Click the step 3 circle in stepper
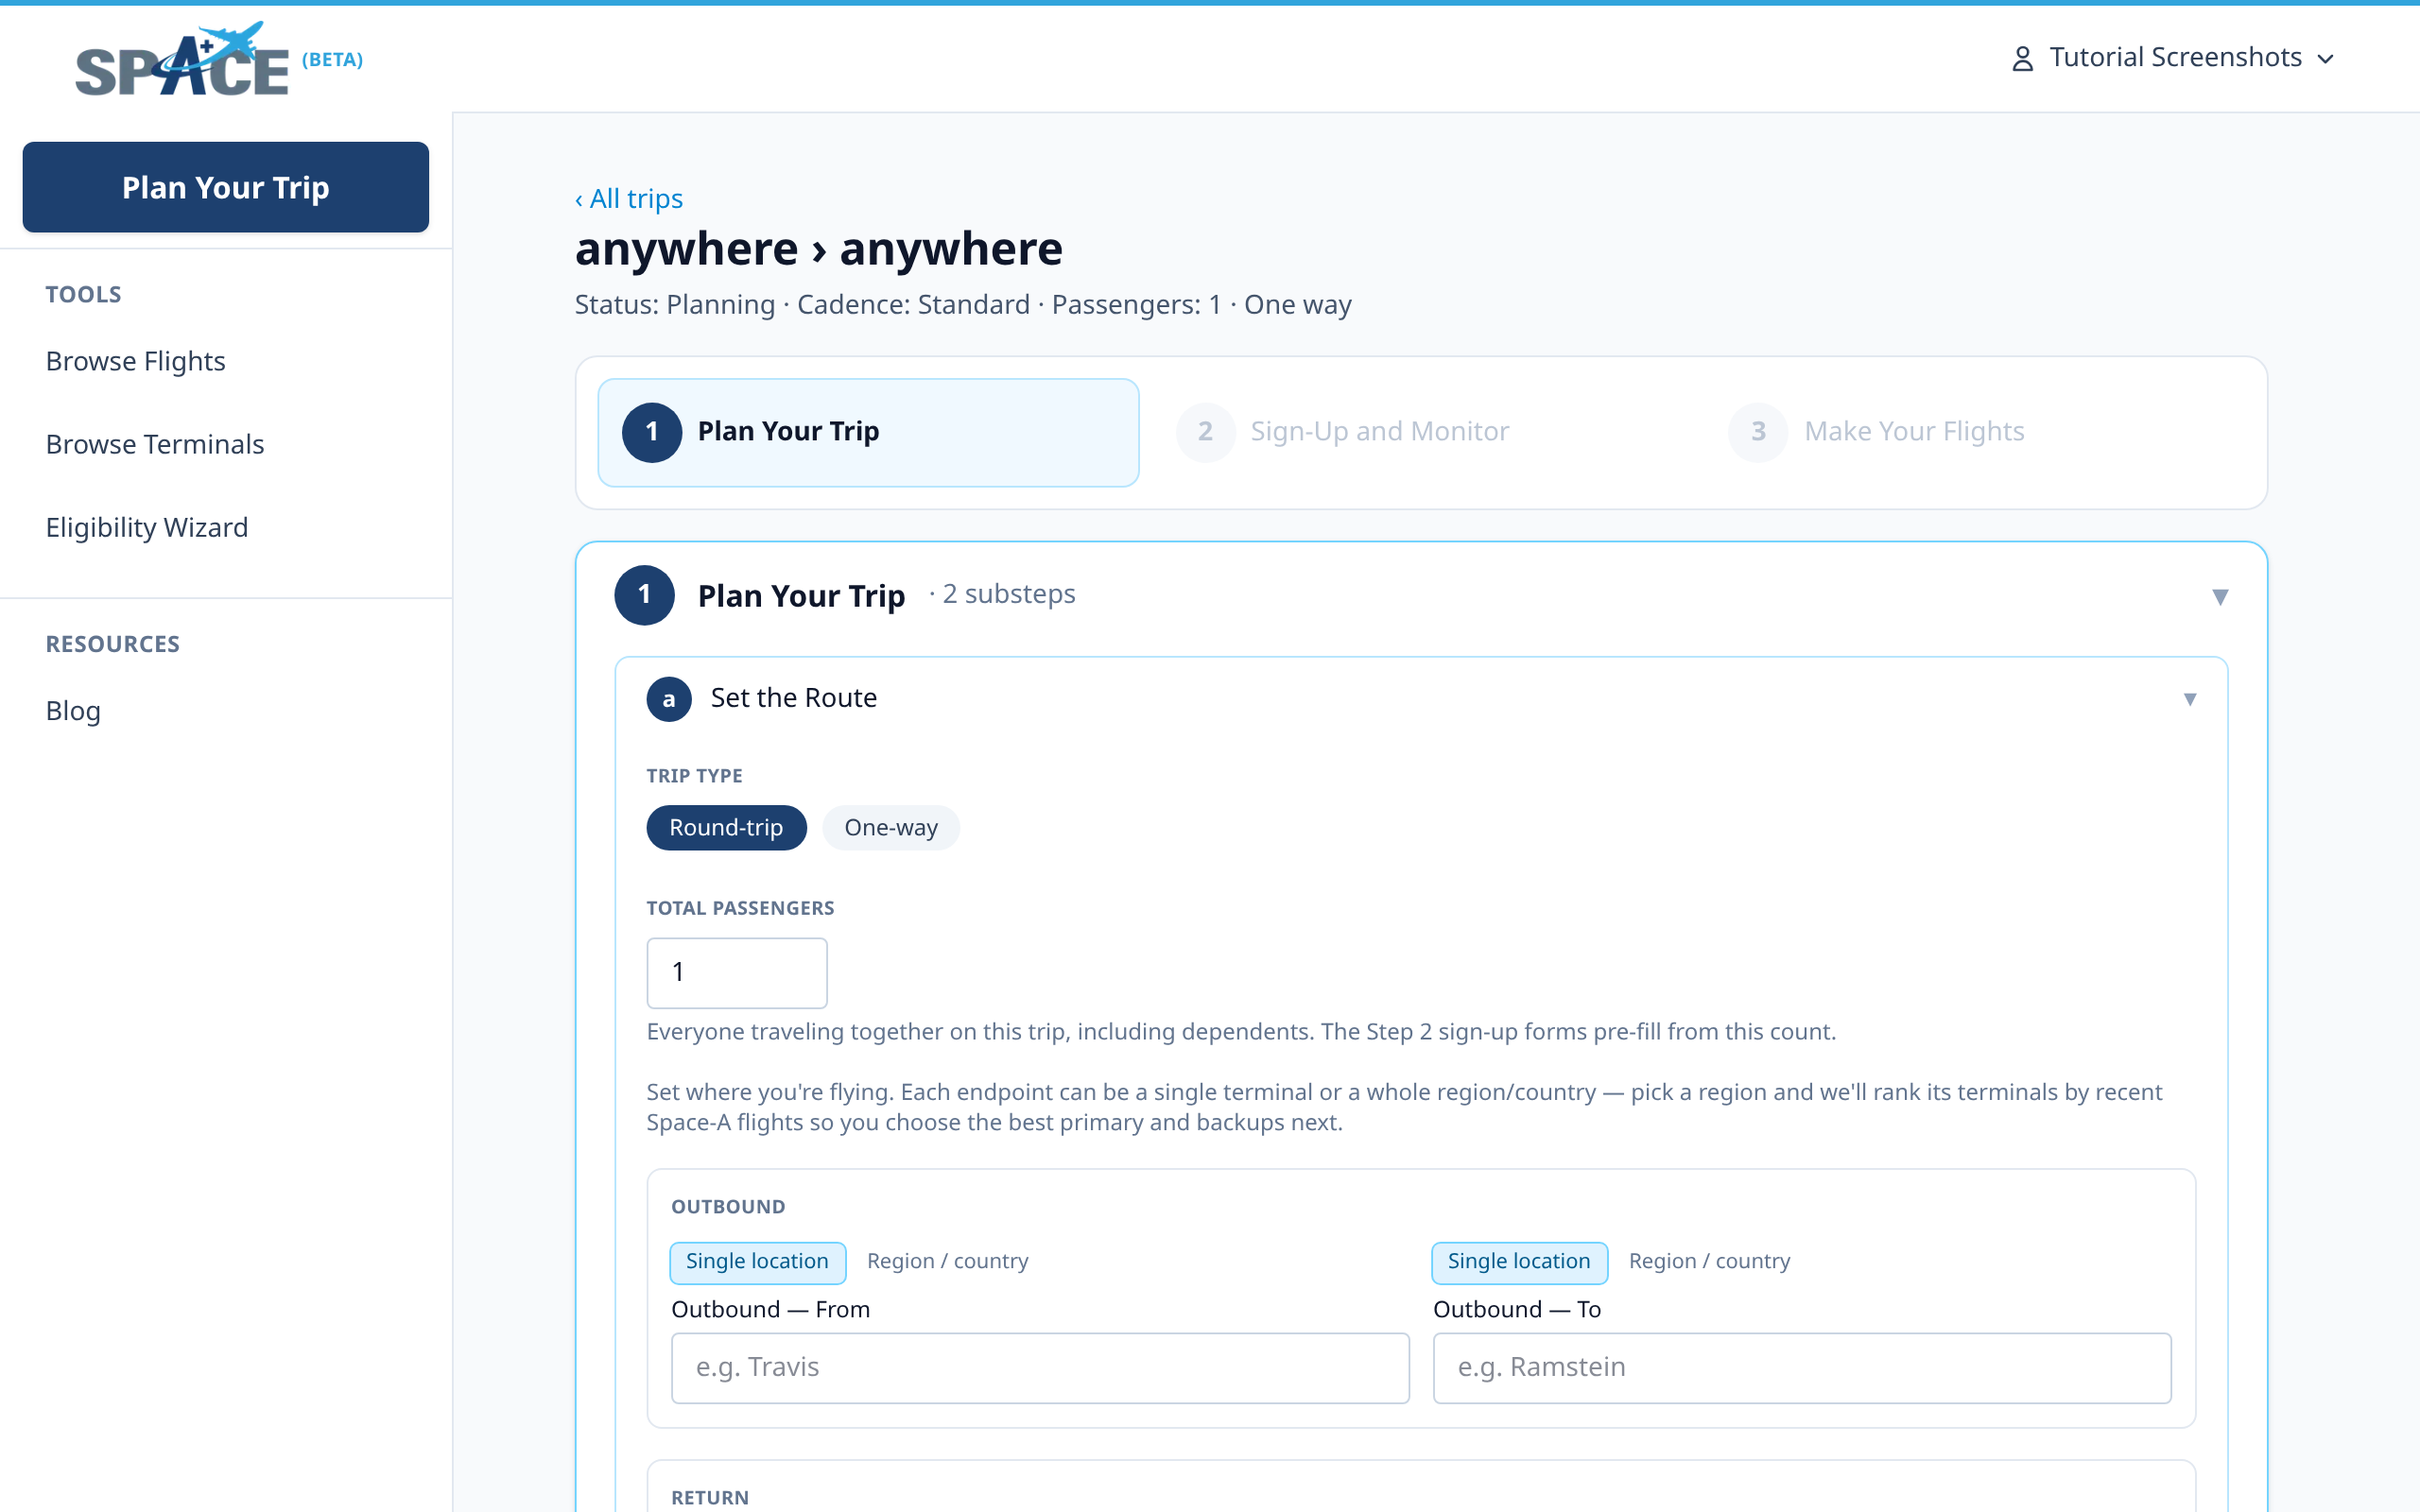The image size is (2420, 1512). tap(1758, 432)
